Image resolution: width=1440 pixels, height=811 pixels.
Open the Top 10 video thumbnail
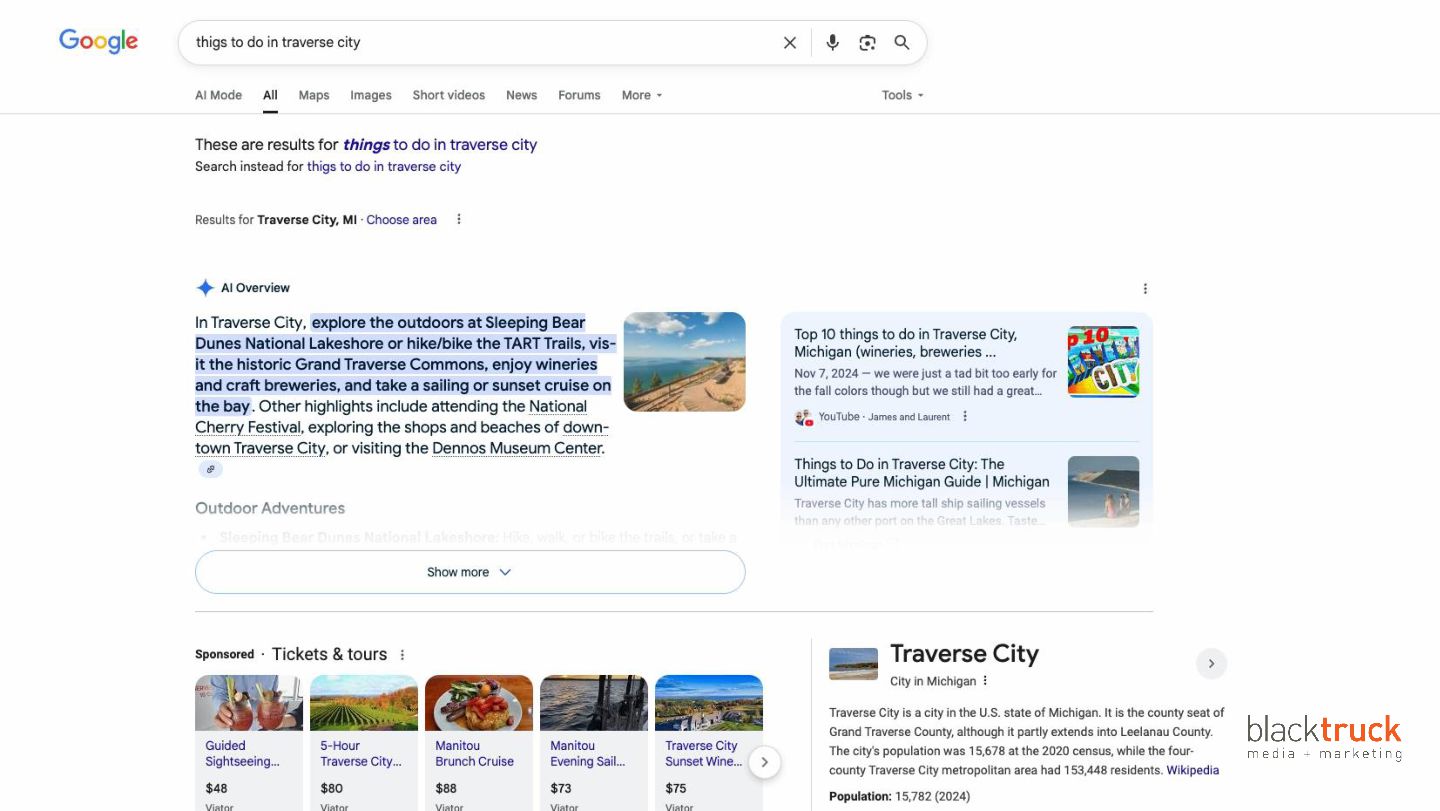(1103, 361)
